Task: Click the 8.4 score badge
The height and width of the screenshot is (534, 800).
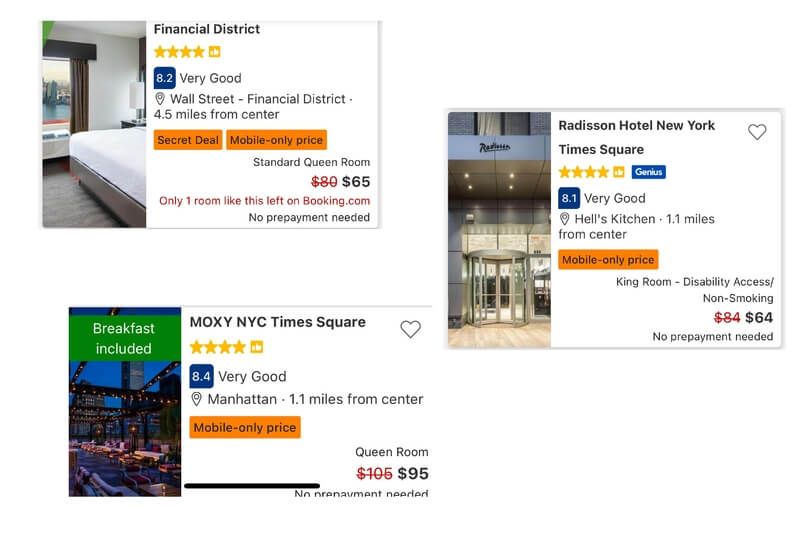Action: point(201,376)
